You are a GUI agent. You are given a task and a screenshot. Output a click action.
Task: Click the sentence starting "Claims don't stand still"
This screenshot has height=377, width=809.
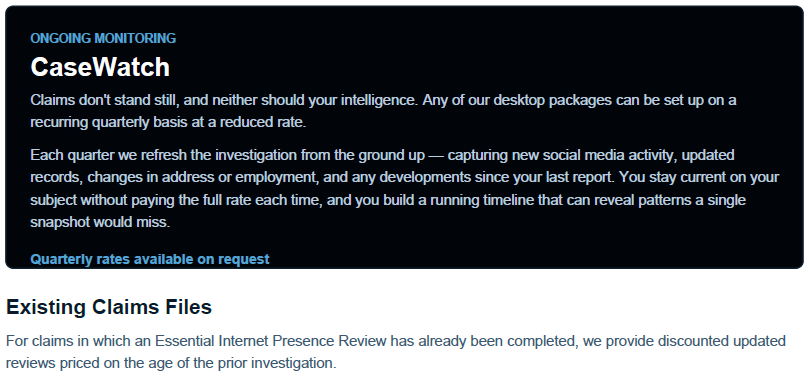[x=222, y=100]
